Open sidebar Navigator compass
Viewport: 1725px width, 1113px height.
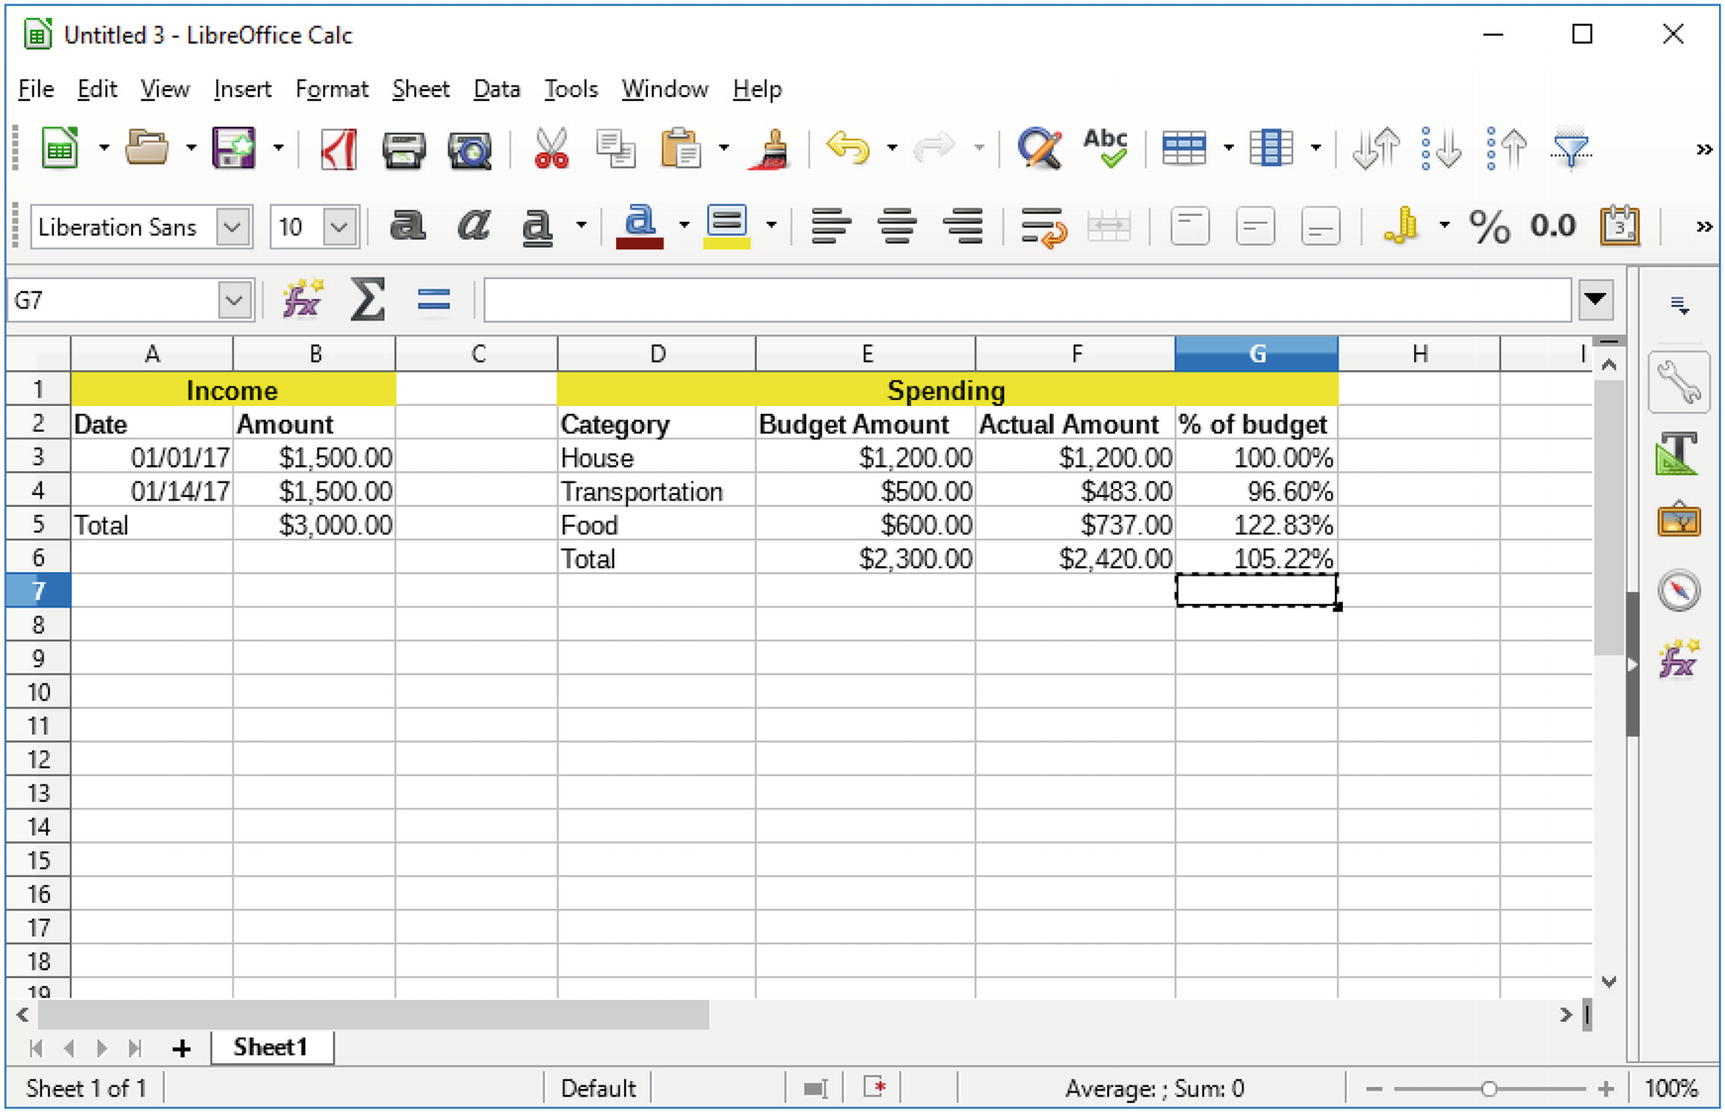click(x=1678, y=590)
